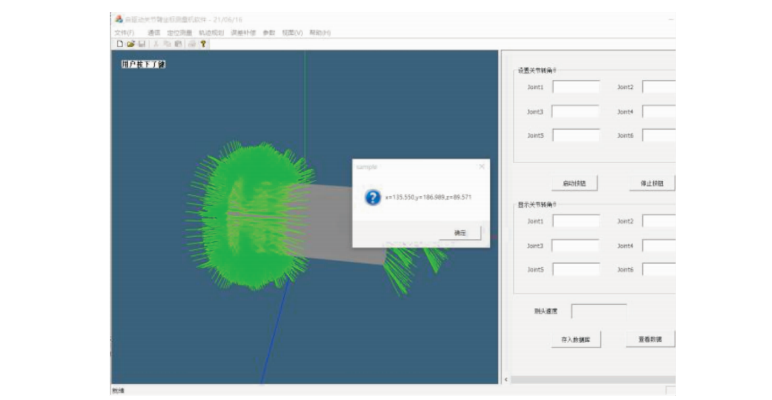Open the 视图(V) menu

(x=292, y=33)
